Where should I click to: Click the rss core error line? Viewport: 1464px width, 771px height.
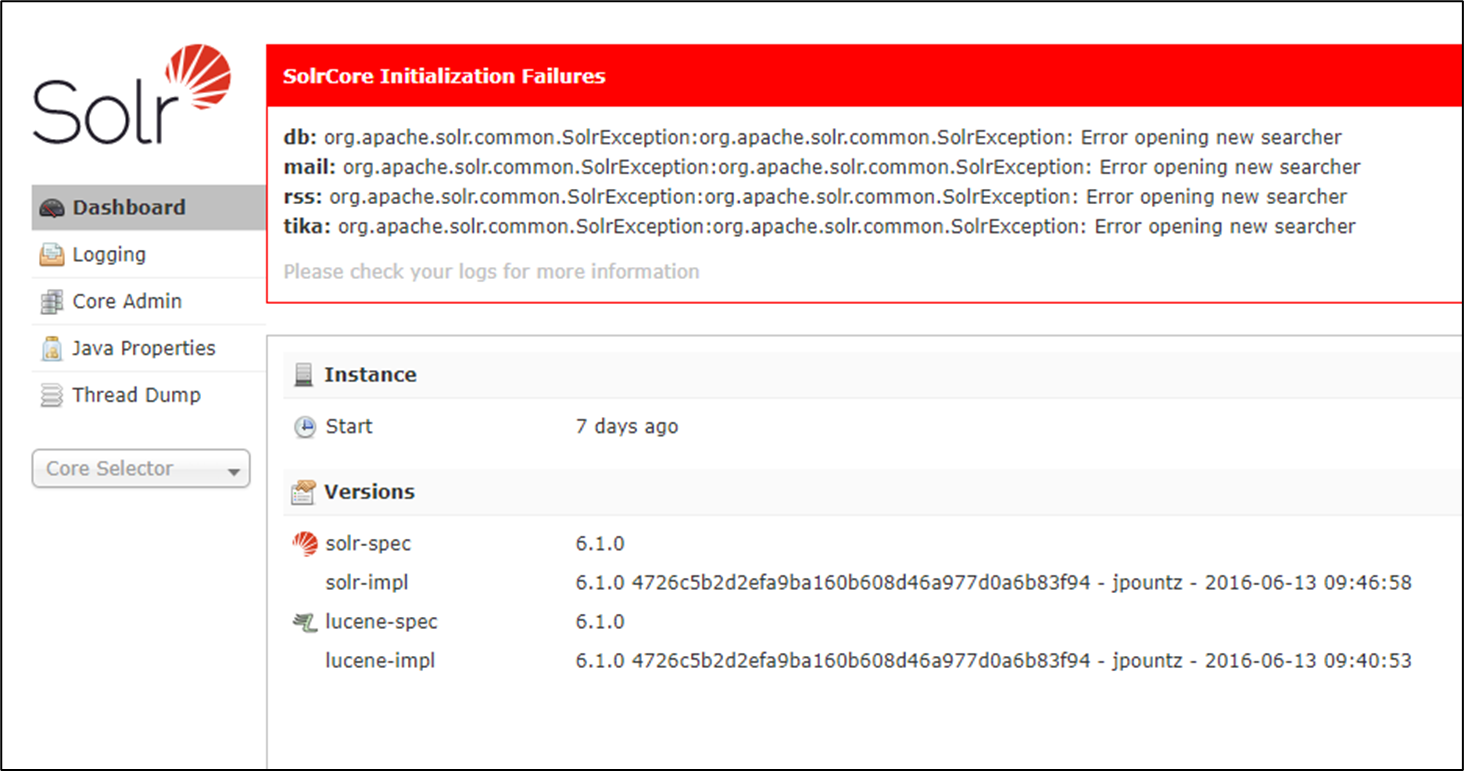pos(815,197)
